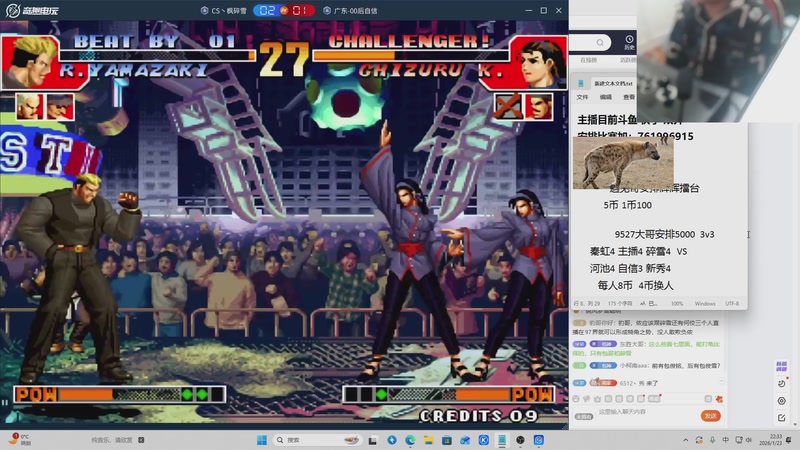Screen dimensions: 800x450
Task: Click the purple grid icon in the right sidebar
Action: point(781,366)
